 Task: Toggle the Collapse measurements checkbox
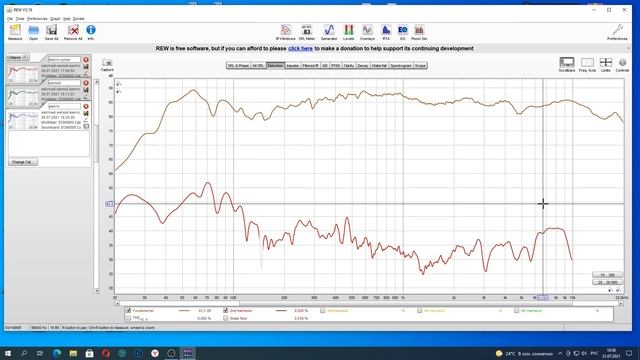(x=25, y=58)
